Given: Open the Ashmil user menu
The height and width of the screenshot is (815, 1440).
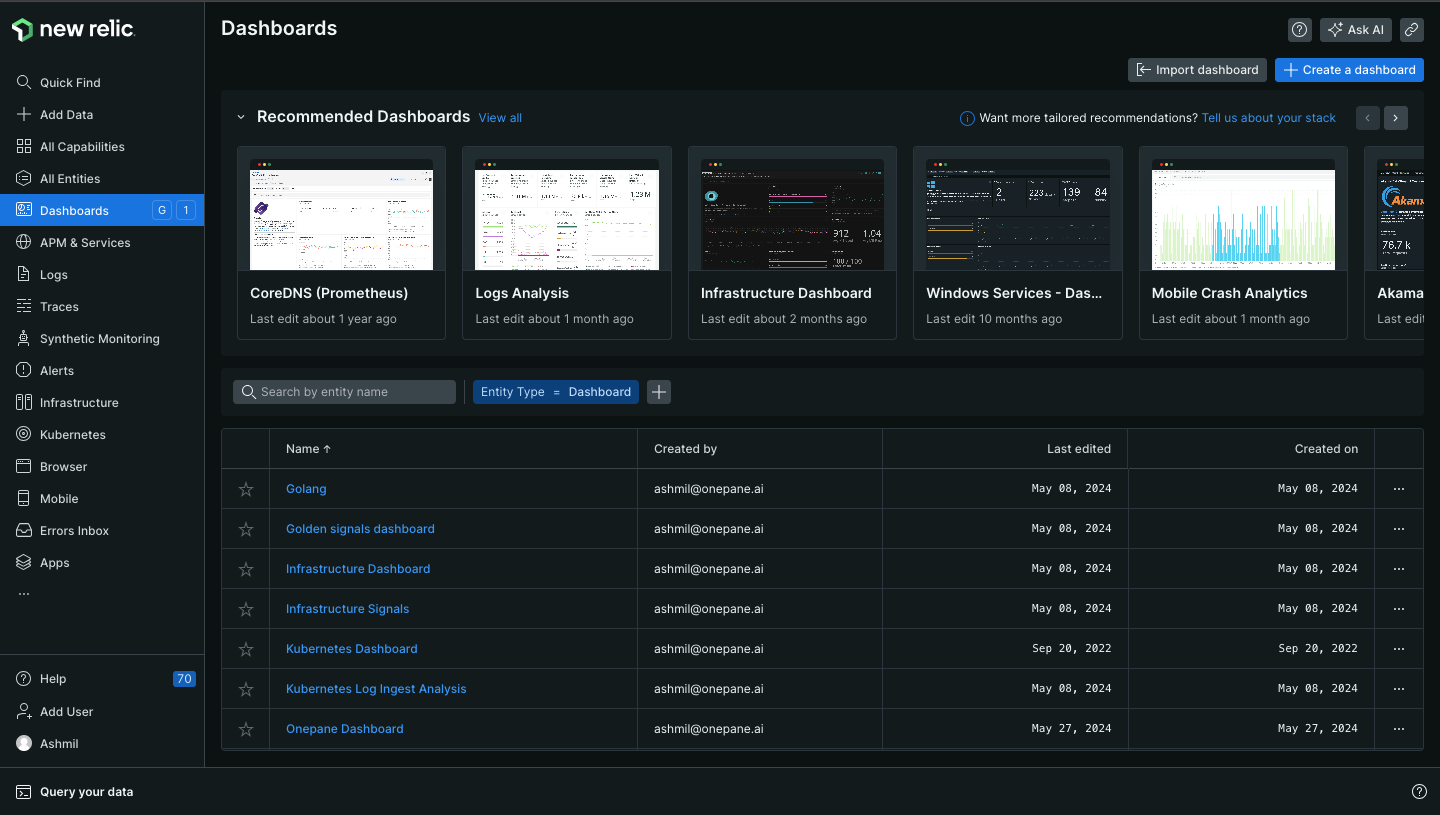Looking at the screenshot, I should (x=102, y=744).
